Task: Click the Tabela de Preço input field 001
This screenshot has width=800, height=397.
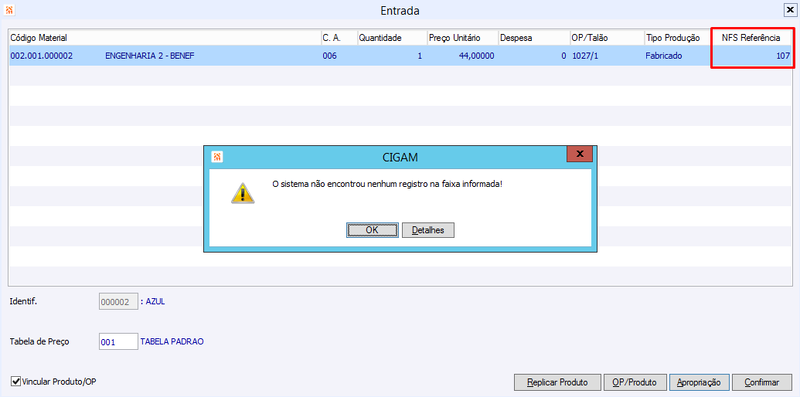Action: click(118, 342)
